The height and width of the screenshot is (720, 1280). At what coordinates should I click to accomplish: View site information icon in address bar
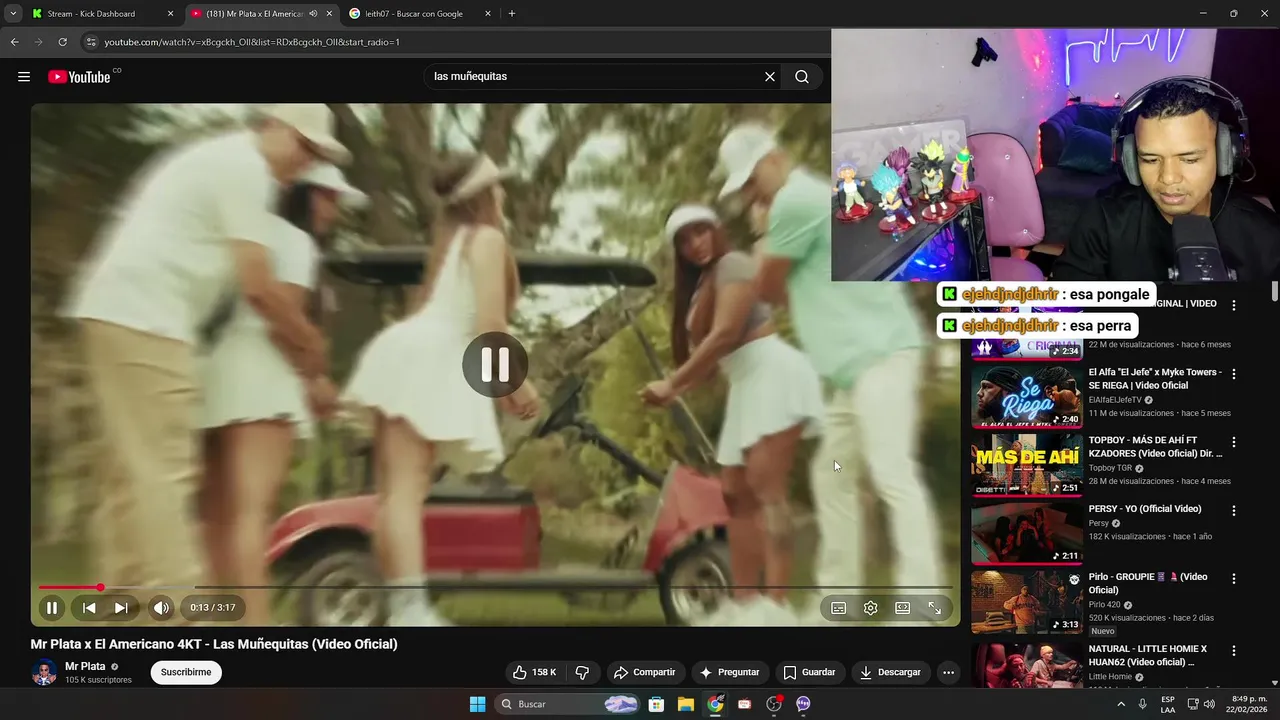tap(91, 42)
